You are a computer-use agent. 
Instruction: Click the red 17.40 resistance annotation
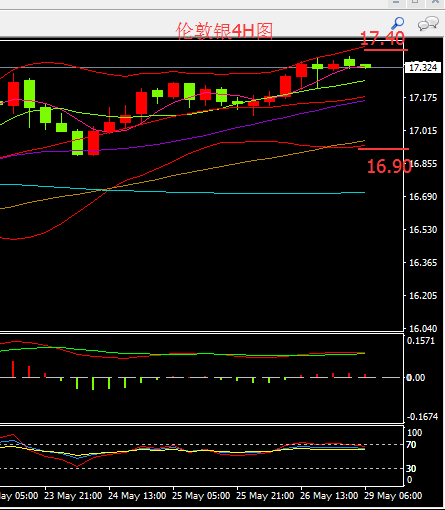tap(383, 39)
